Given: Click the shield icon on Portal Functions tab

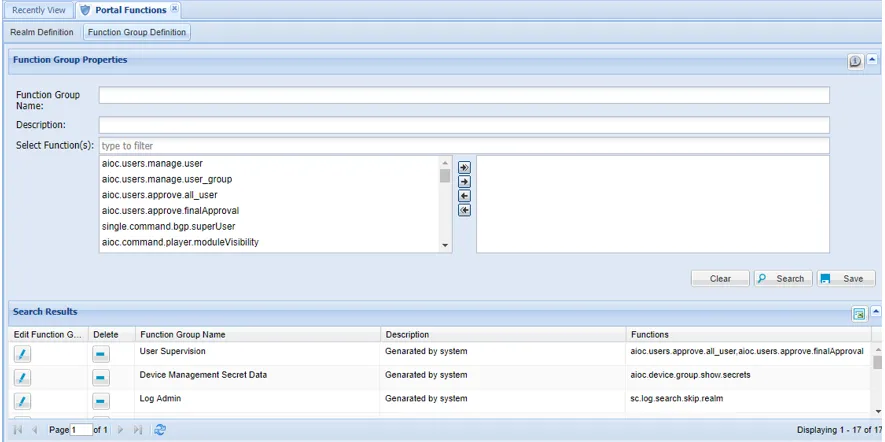Looking at the screenshot, I should pos(85,10).
